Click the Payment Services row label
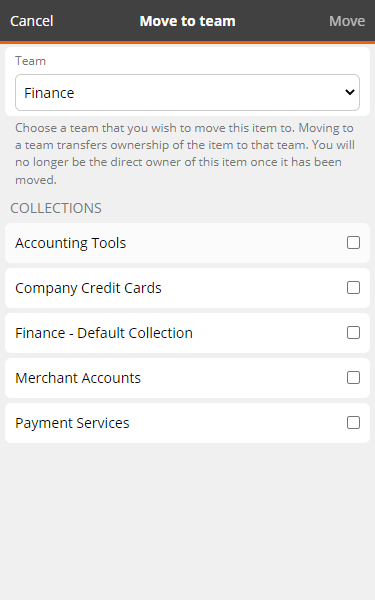Image resolution: width=375 pixels, height=600 pixels. pos(72,423)
